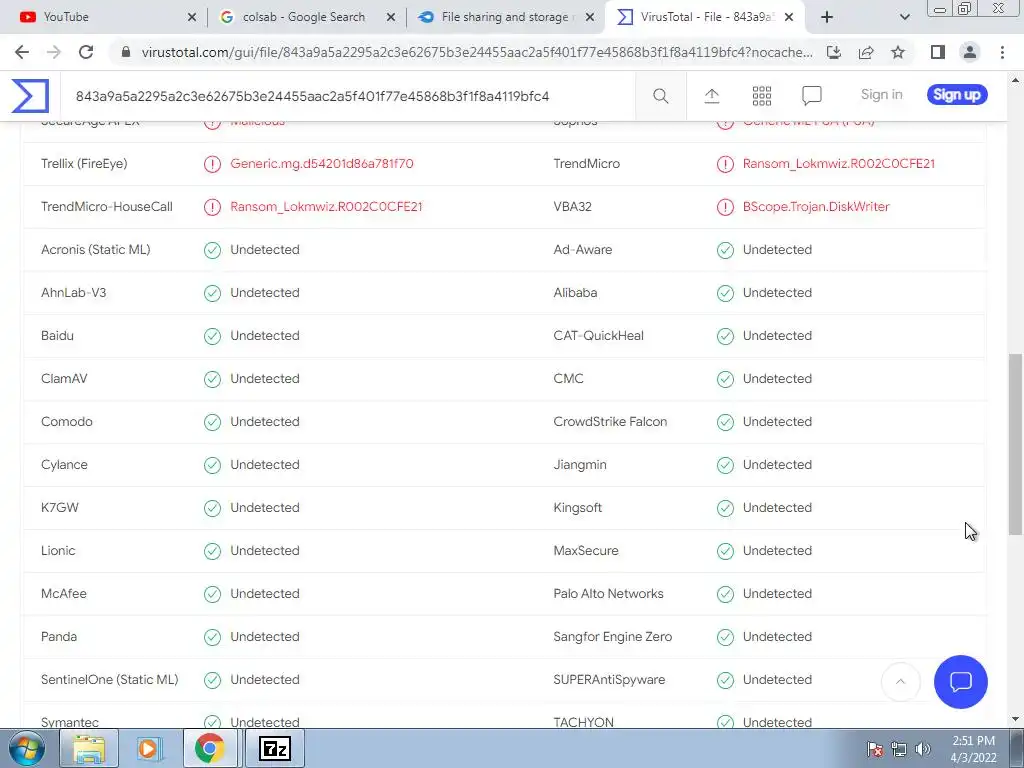1024x768 pixels.
Task: Click the BScope.Trojan.DiskWriter detection text
Action: [816, 207]
